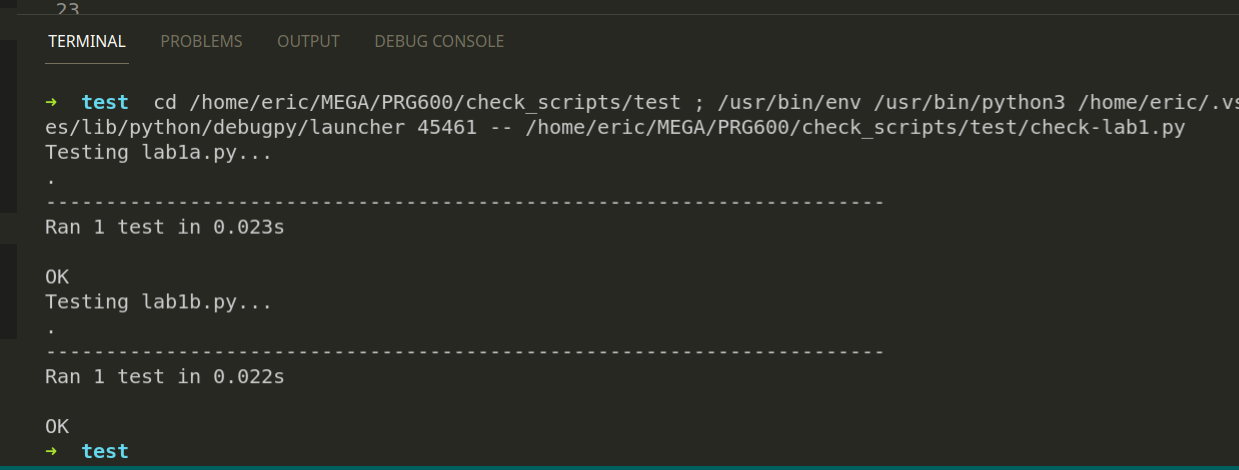This screenshot has width=1239, height=470.
Task: Click the dashed separator below lab1b test
Action: tap(464, 352)
